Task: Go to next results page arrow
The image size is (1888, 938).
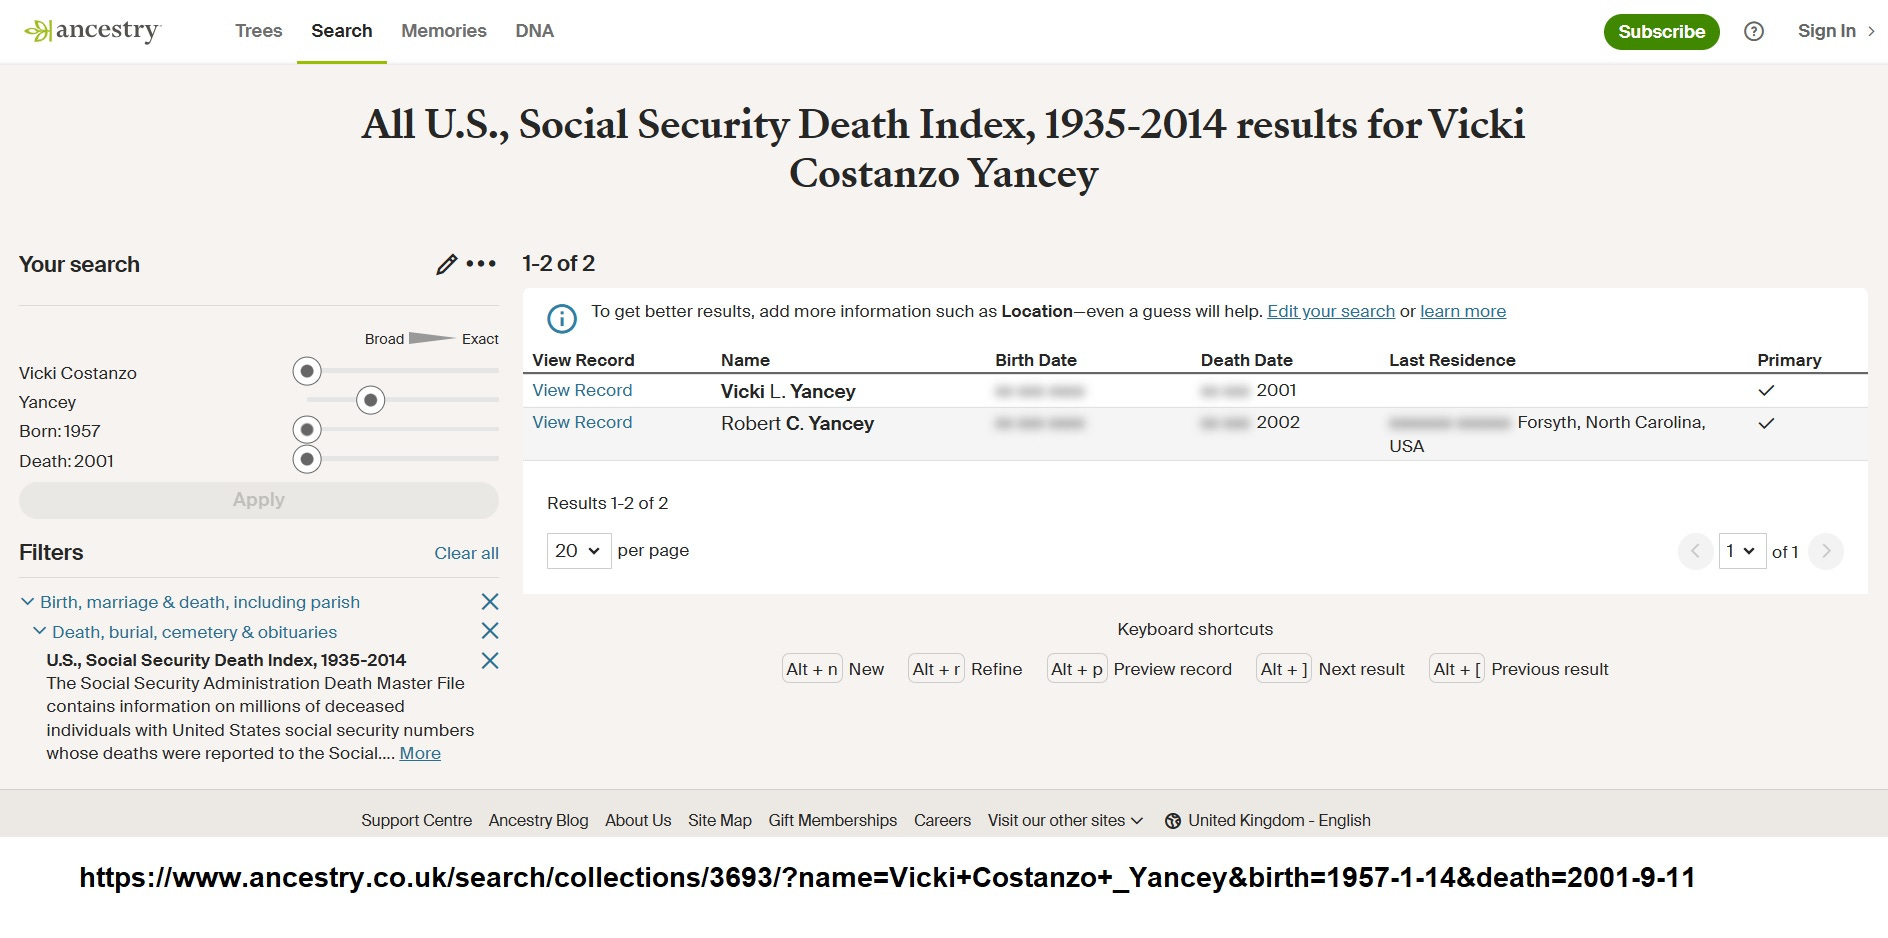Action: click(1826, 551)
